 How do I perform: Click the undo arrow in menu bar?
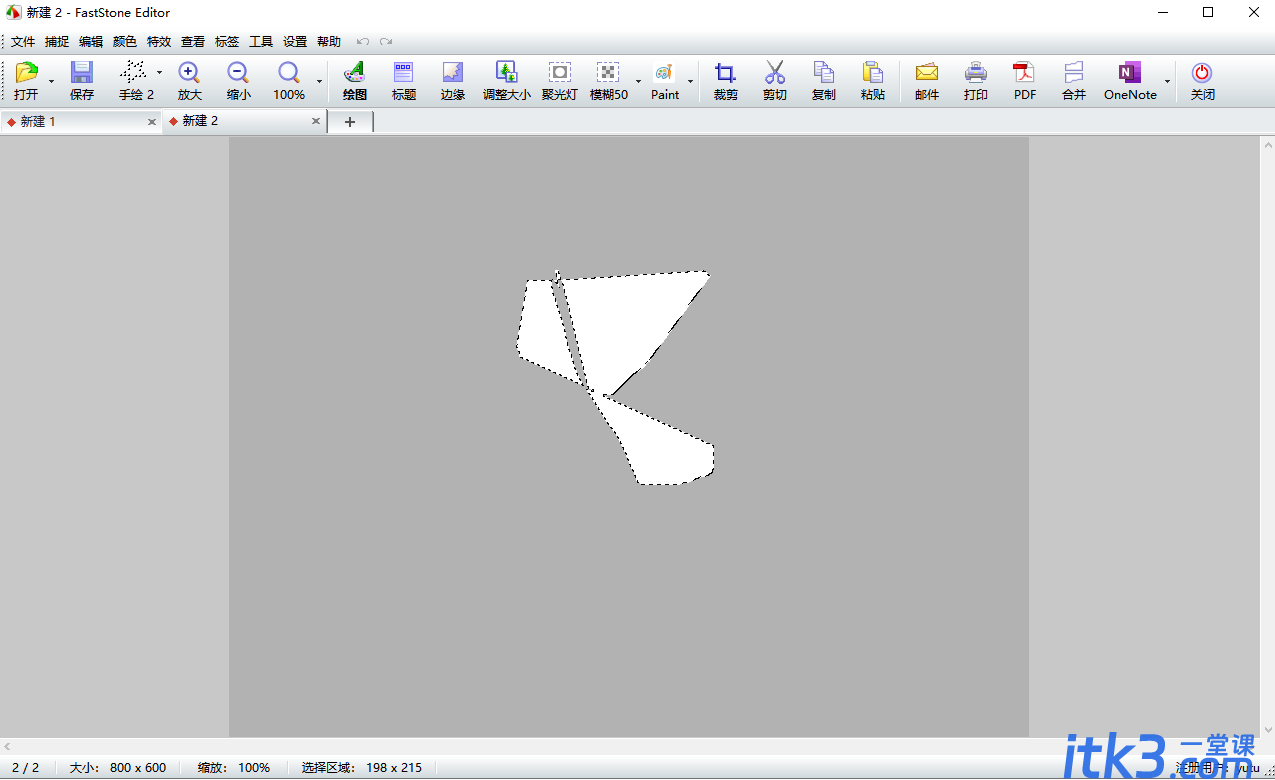[x=363, y=42]
